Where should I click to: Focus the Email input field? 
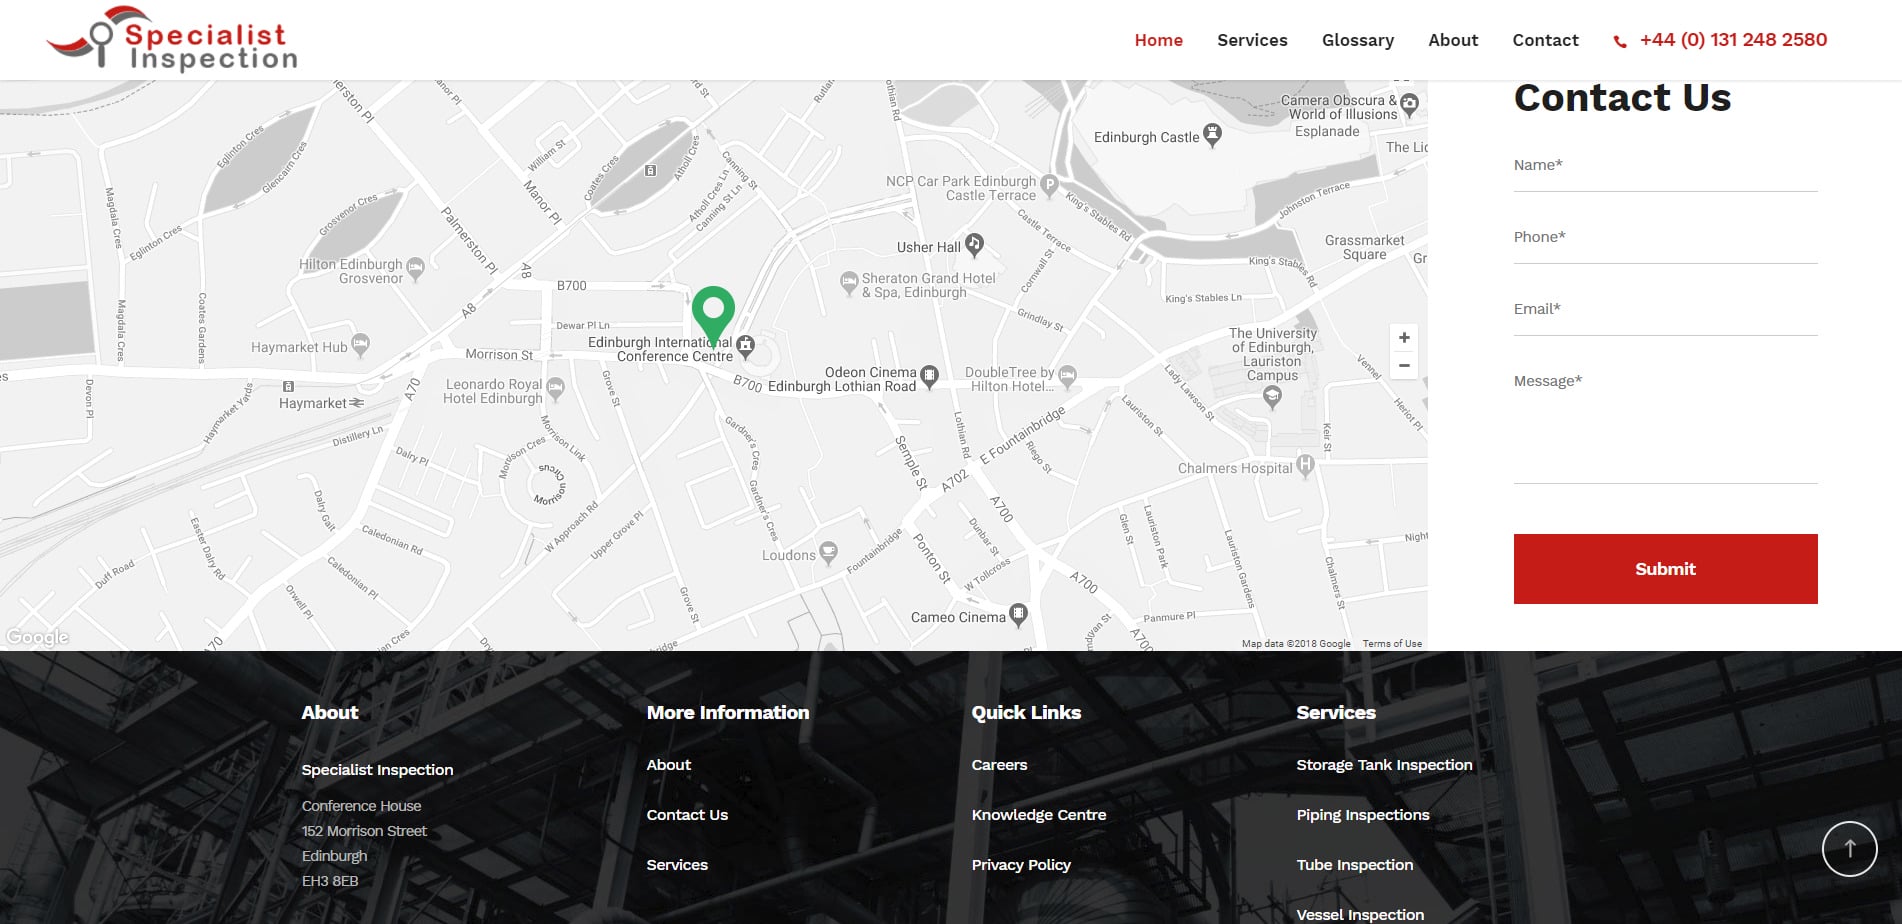1665,310
